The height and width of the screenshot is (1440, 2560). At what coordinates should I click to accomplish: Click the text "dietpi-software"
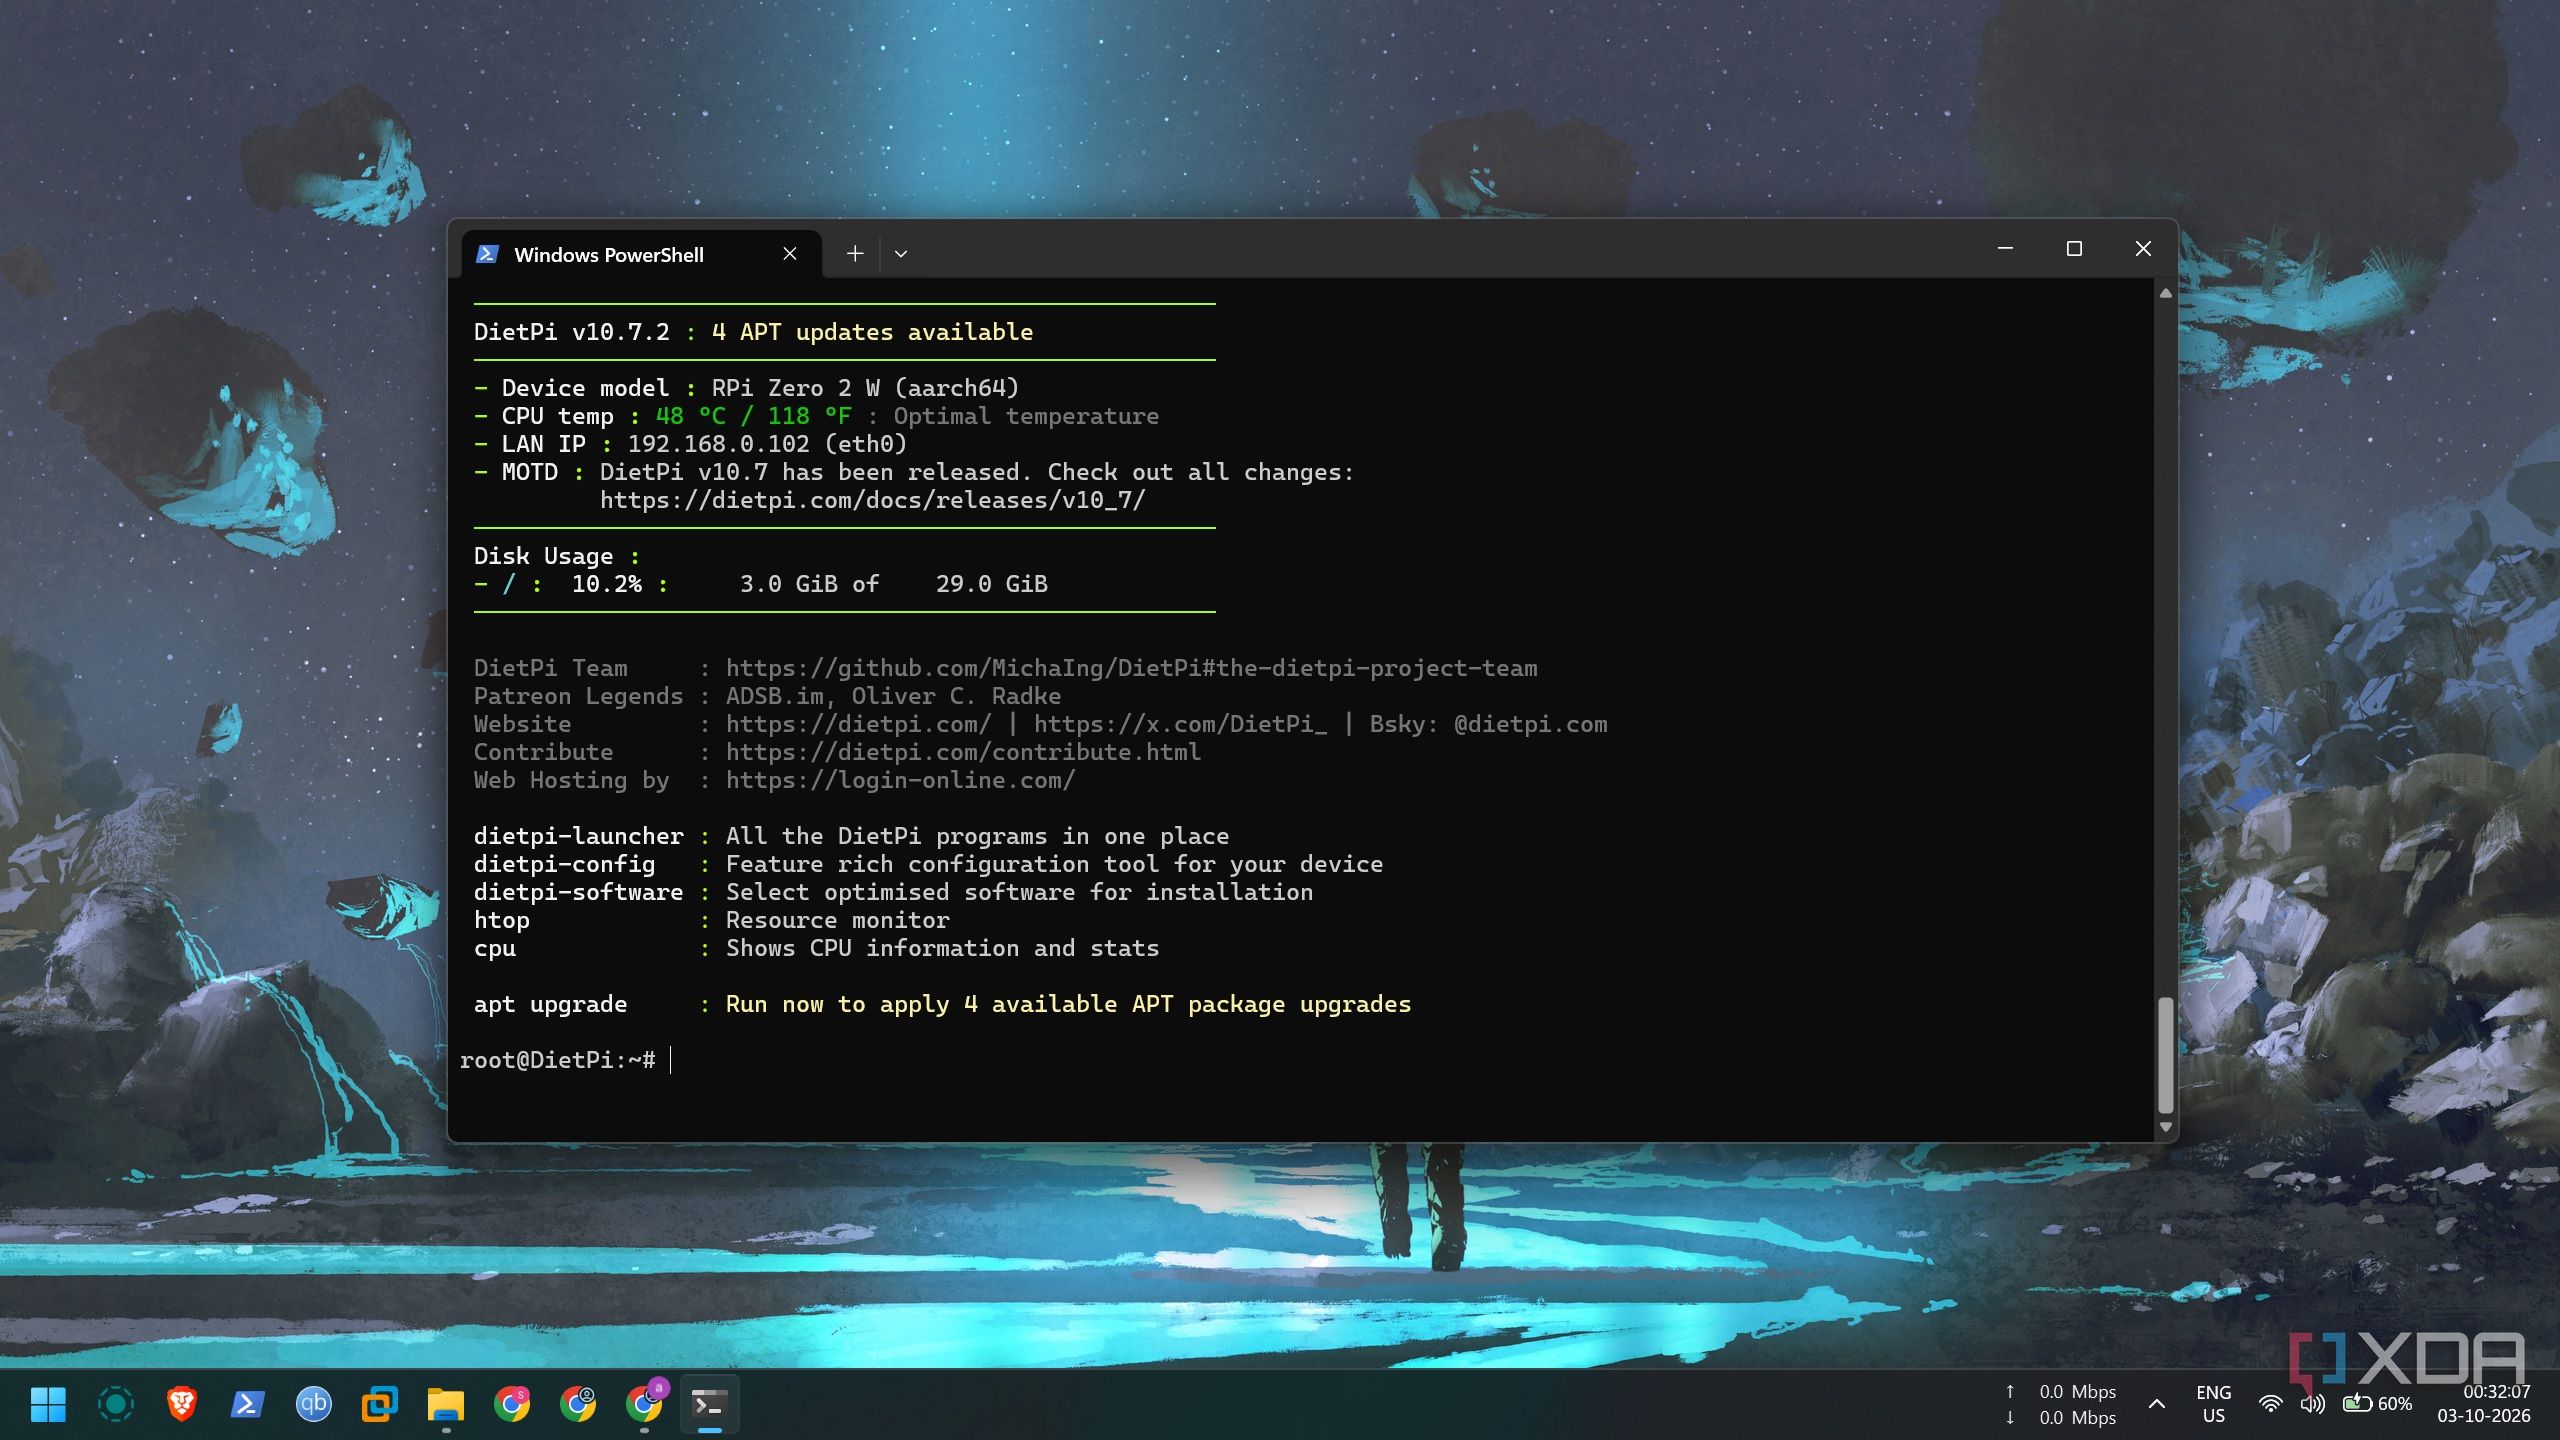(x=578, y=892)
